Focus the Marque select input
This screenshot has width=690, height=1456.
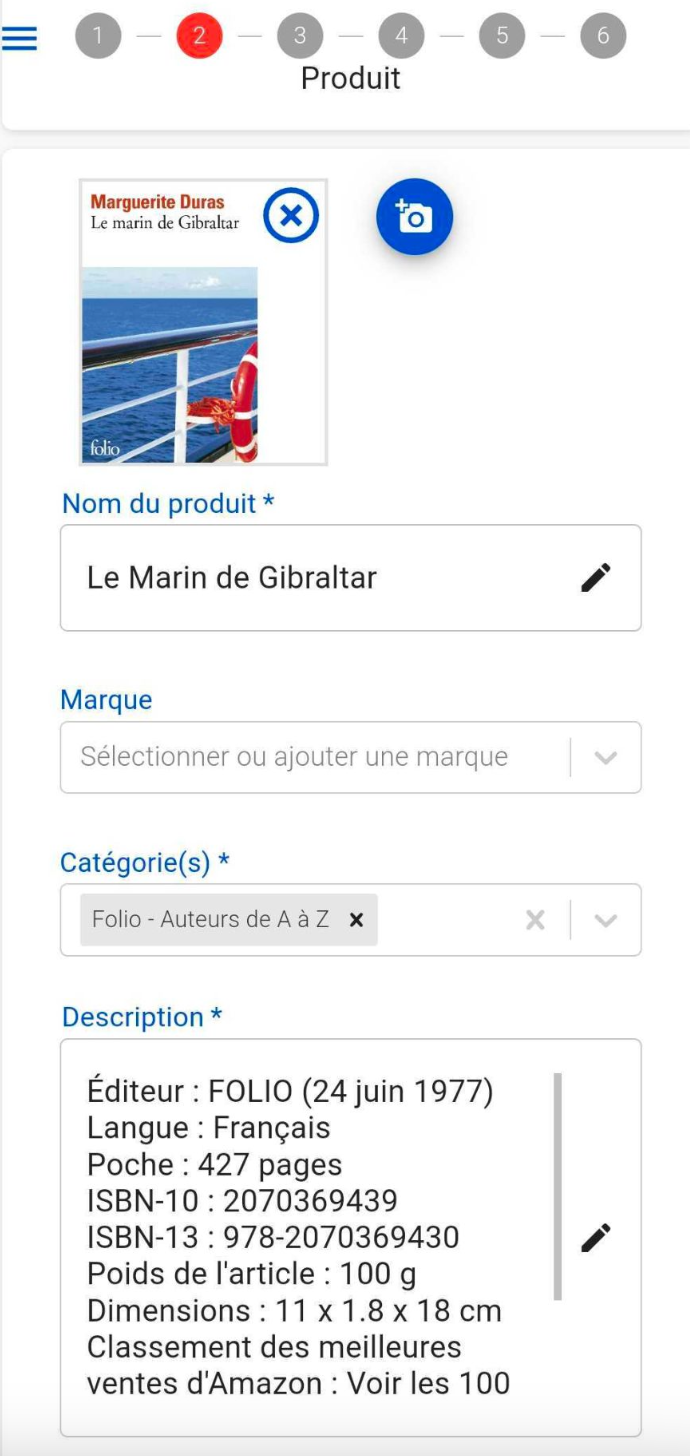click(314, 757)
